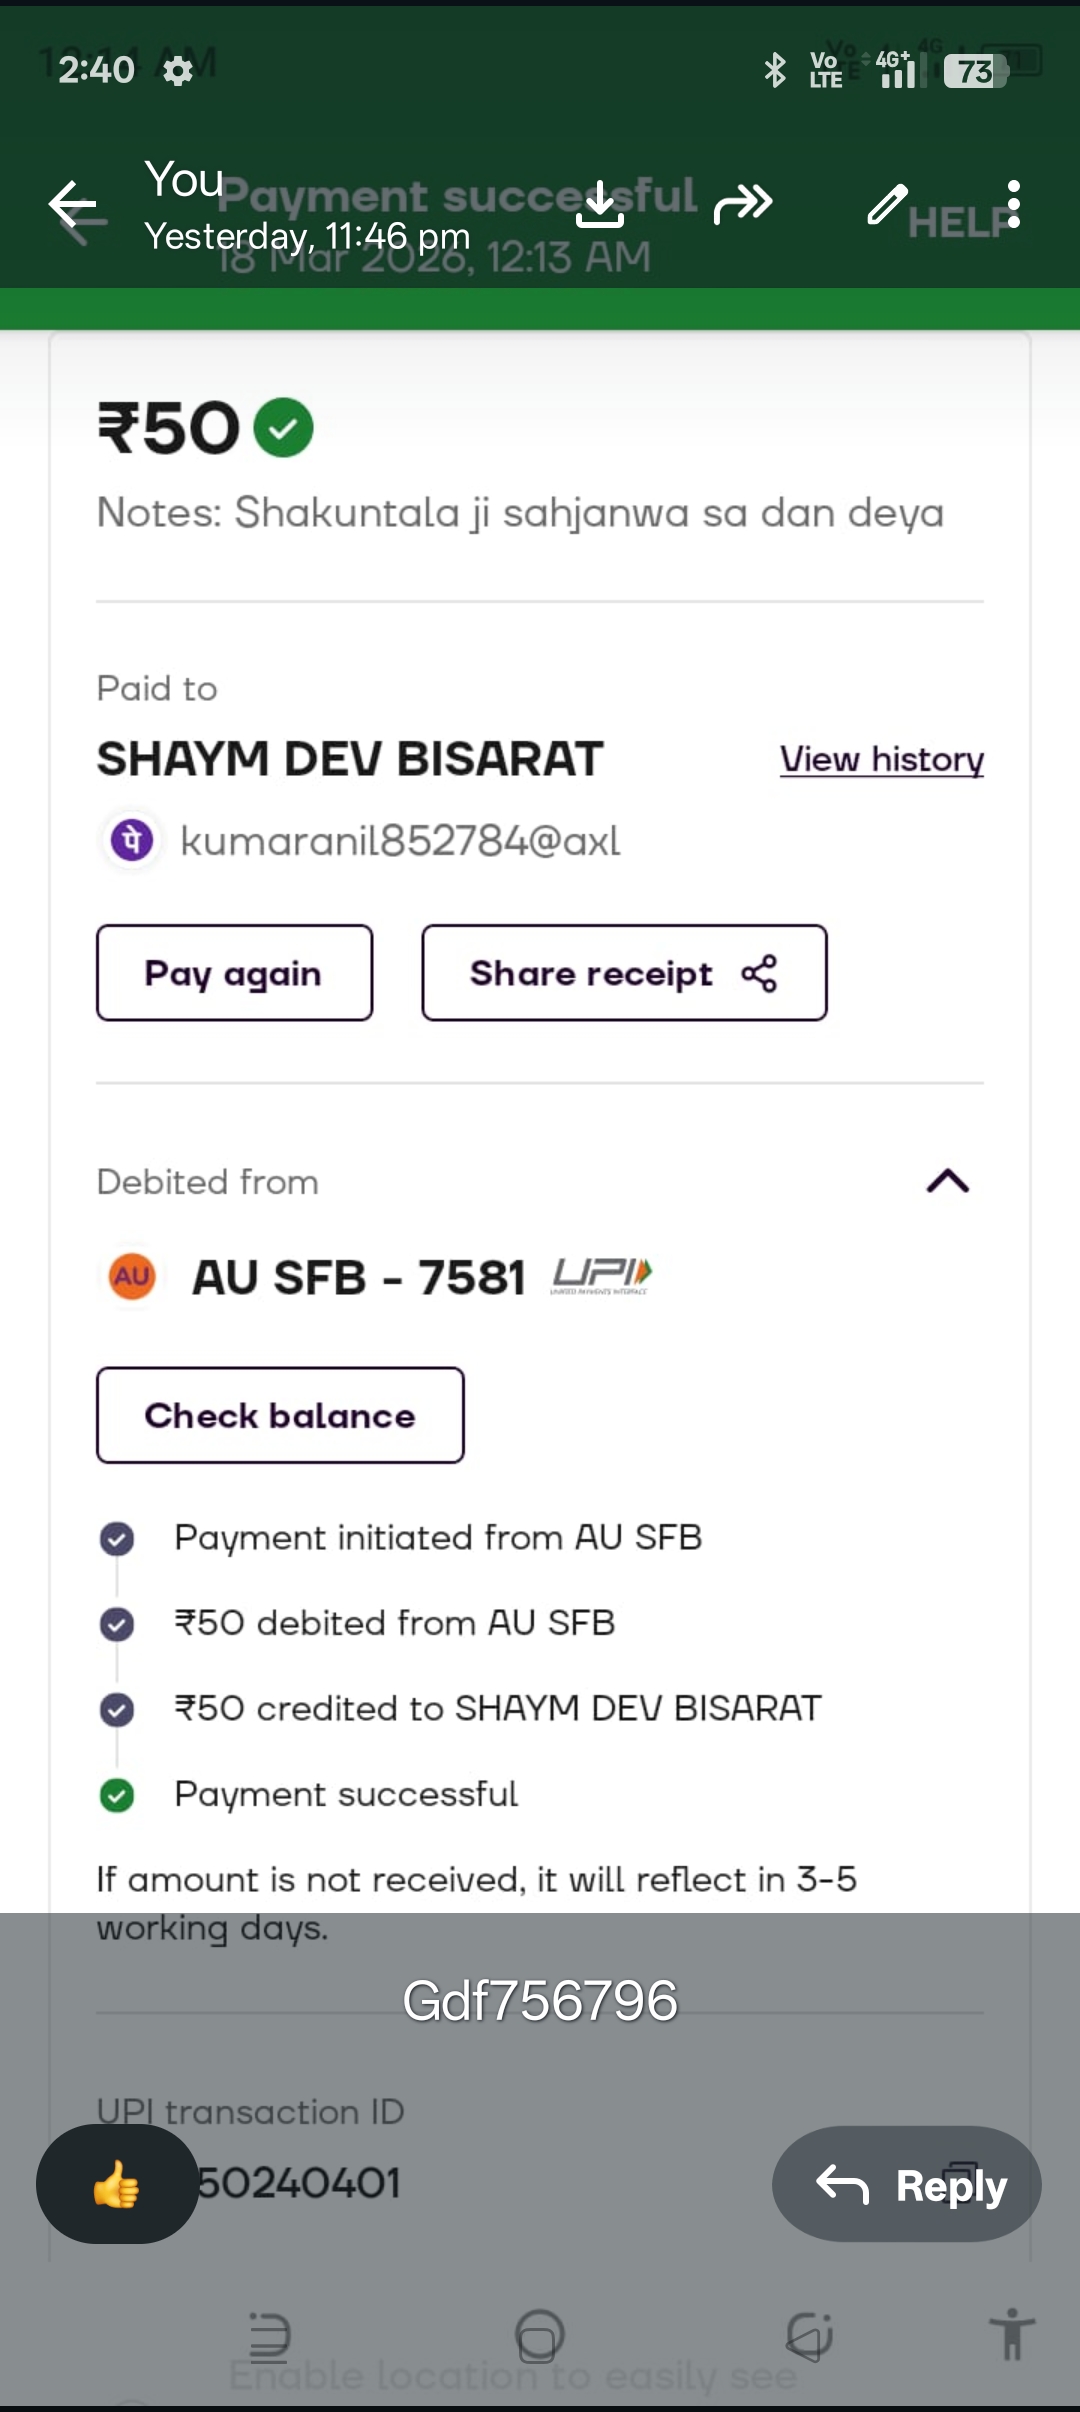
Task: Tap the AU bank logo icon
Action: click(132, 1277)
